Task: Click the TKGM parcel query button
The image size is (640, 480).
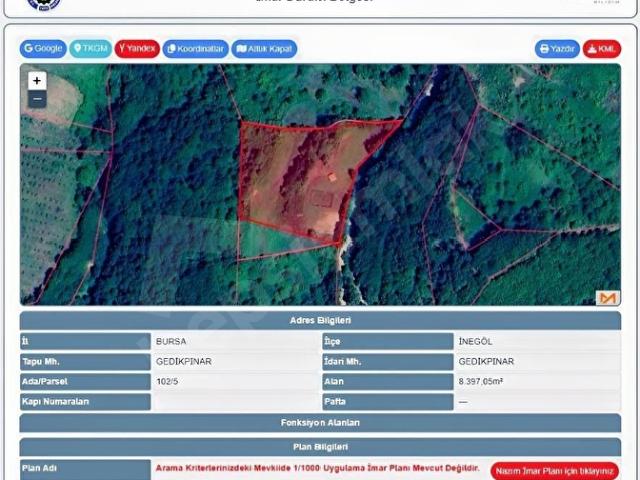Action: (x=90, y=49)
